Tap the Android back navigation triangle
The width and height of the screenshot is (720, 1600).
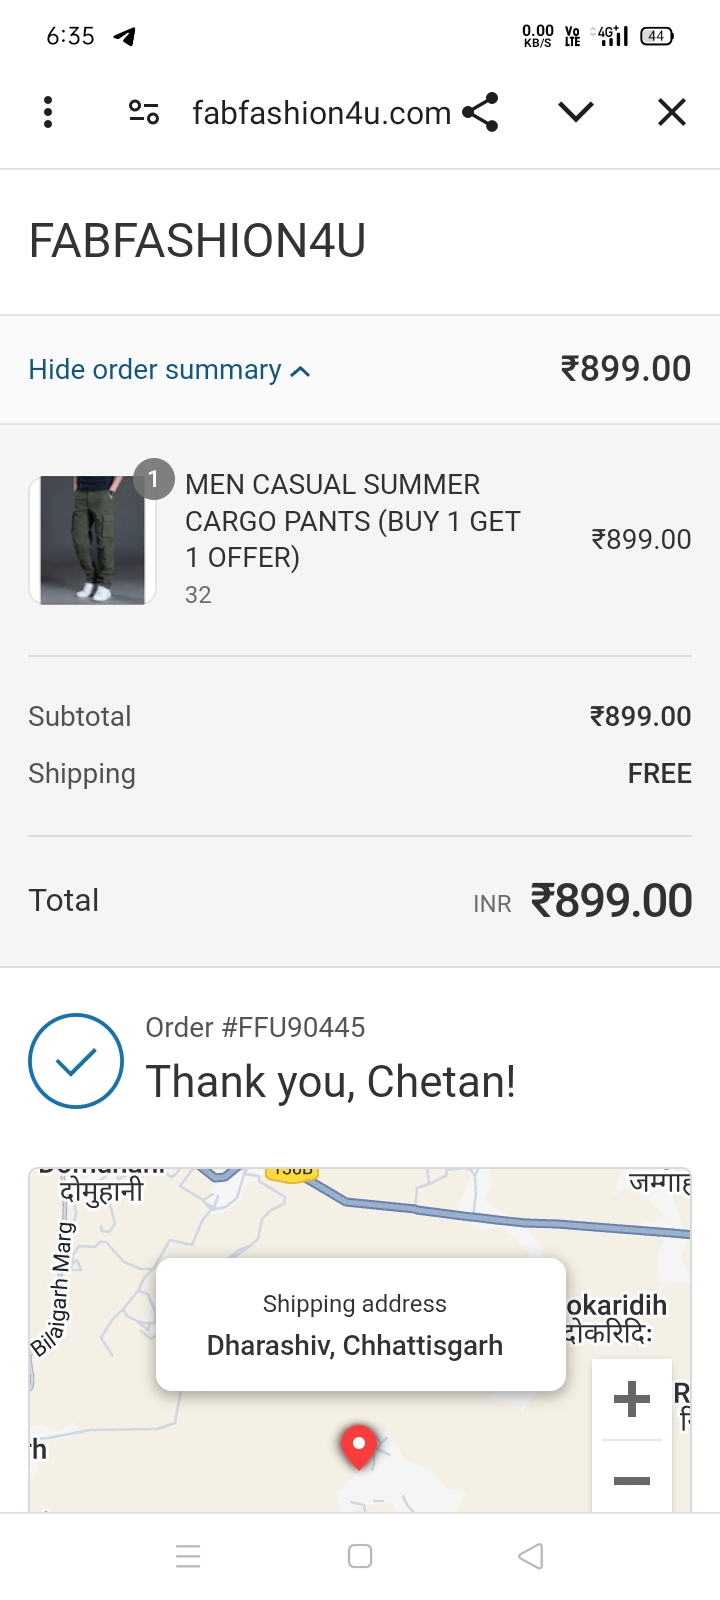[531, 1556]
